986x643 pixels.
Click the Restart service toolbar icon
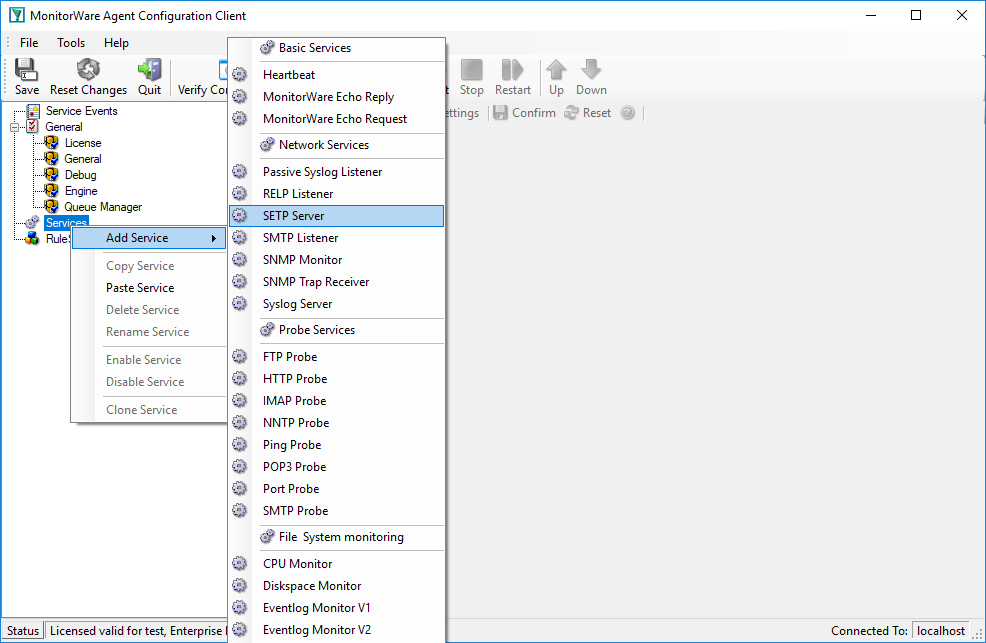pyautogui.click(x=512, y=69)
